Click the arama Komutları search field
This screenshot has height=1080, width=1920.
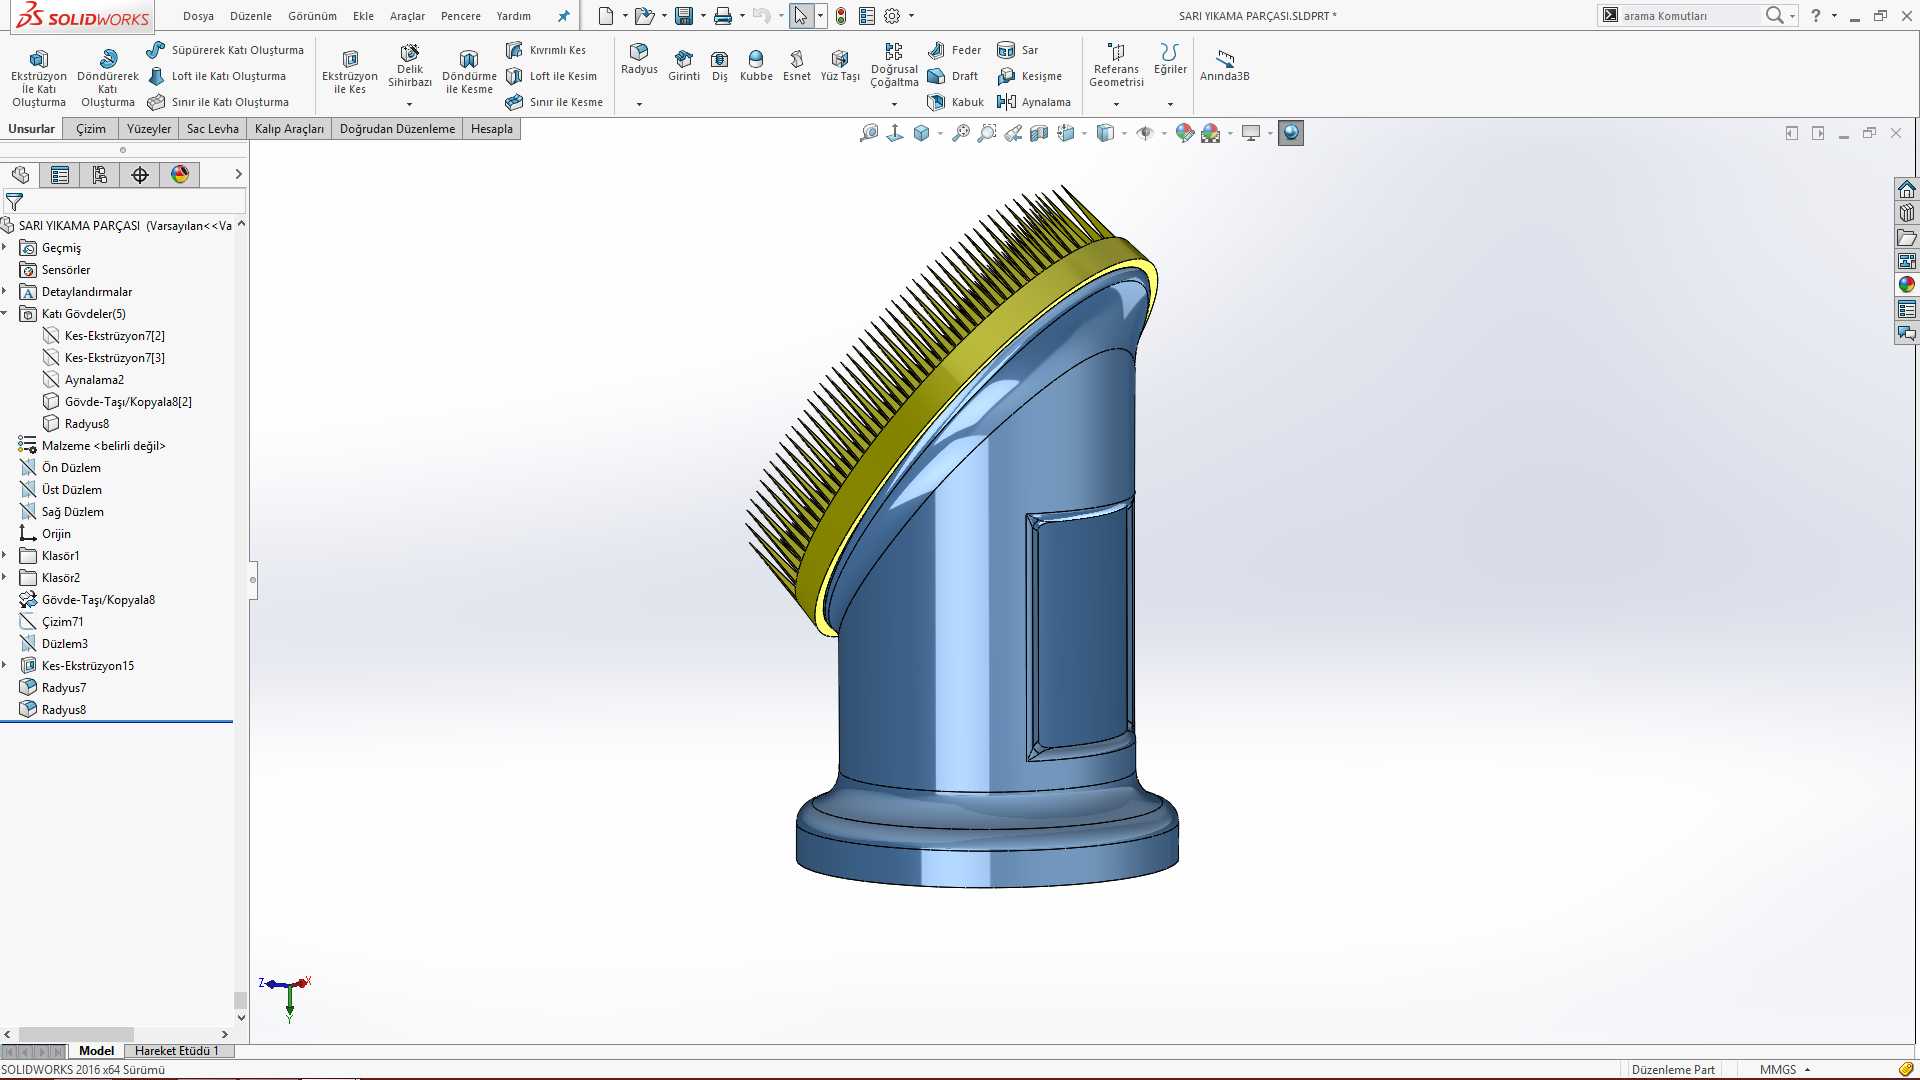pos(1689,16)
